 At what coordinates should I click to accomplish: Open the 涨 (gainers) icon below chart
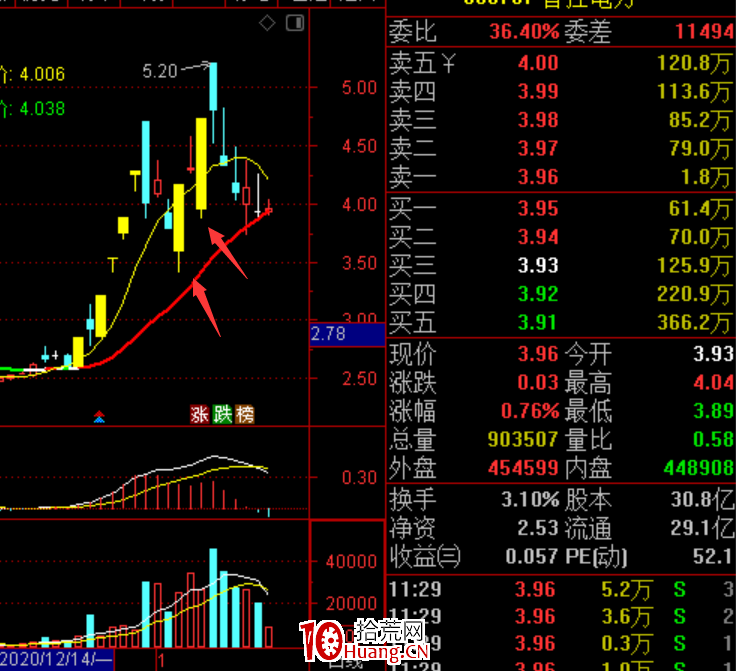coord(199,414)
